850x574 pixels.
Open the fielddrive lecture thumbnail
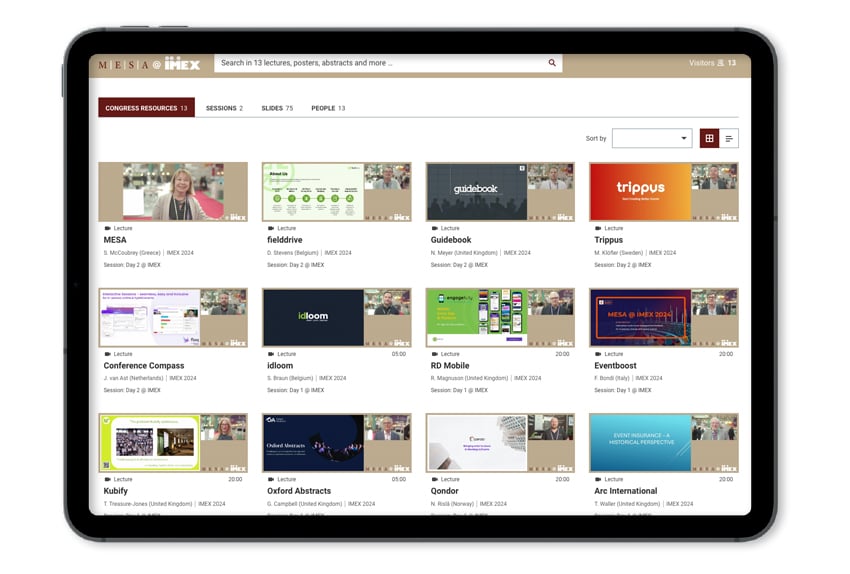pyautogui.click(x=337, y=191)
